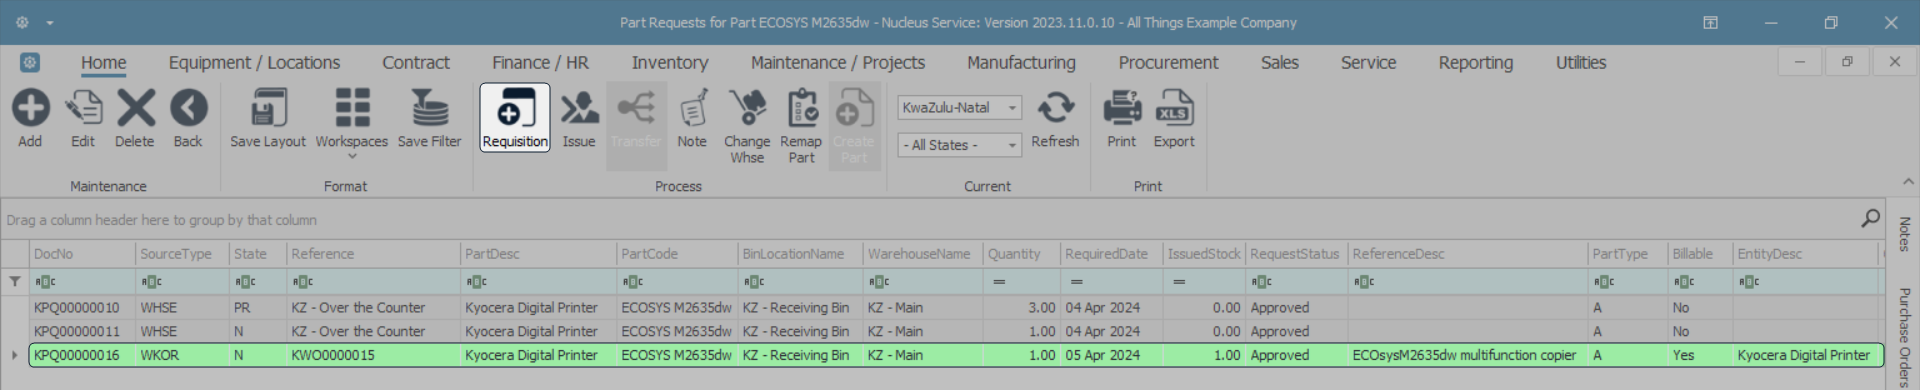The image size is (1920, 390).
Task: Click the Requisition button
Action: click(515, 118)
